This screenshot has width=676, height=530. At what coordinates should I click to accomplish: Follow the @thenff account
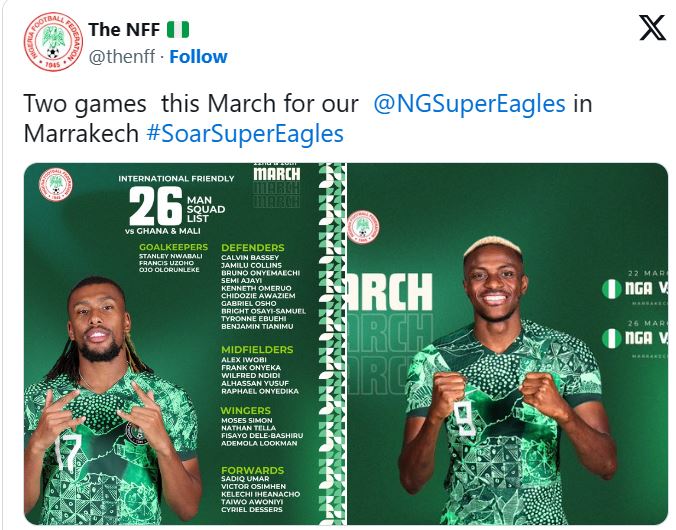tap(197, 56)
